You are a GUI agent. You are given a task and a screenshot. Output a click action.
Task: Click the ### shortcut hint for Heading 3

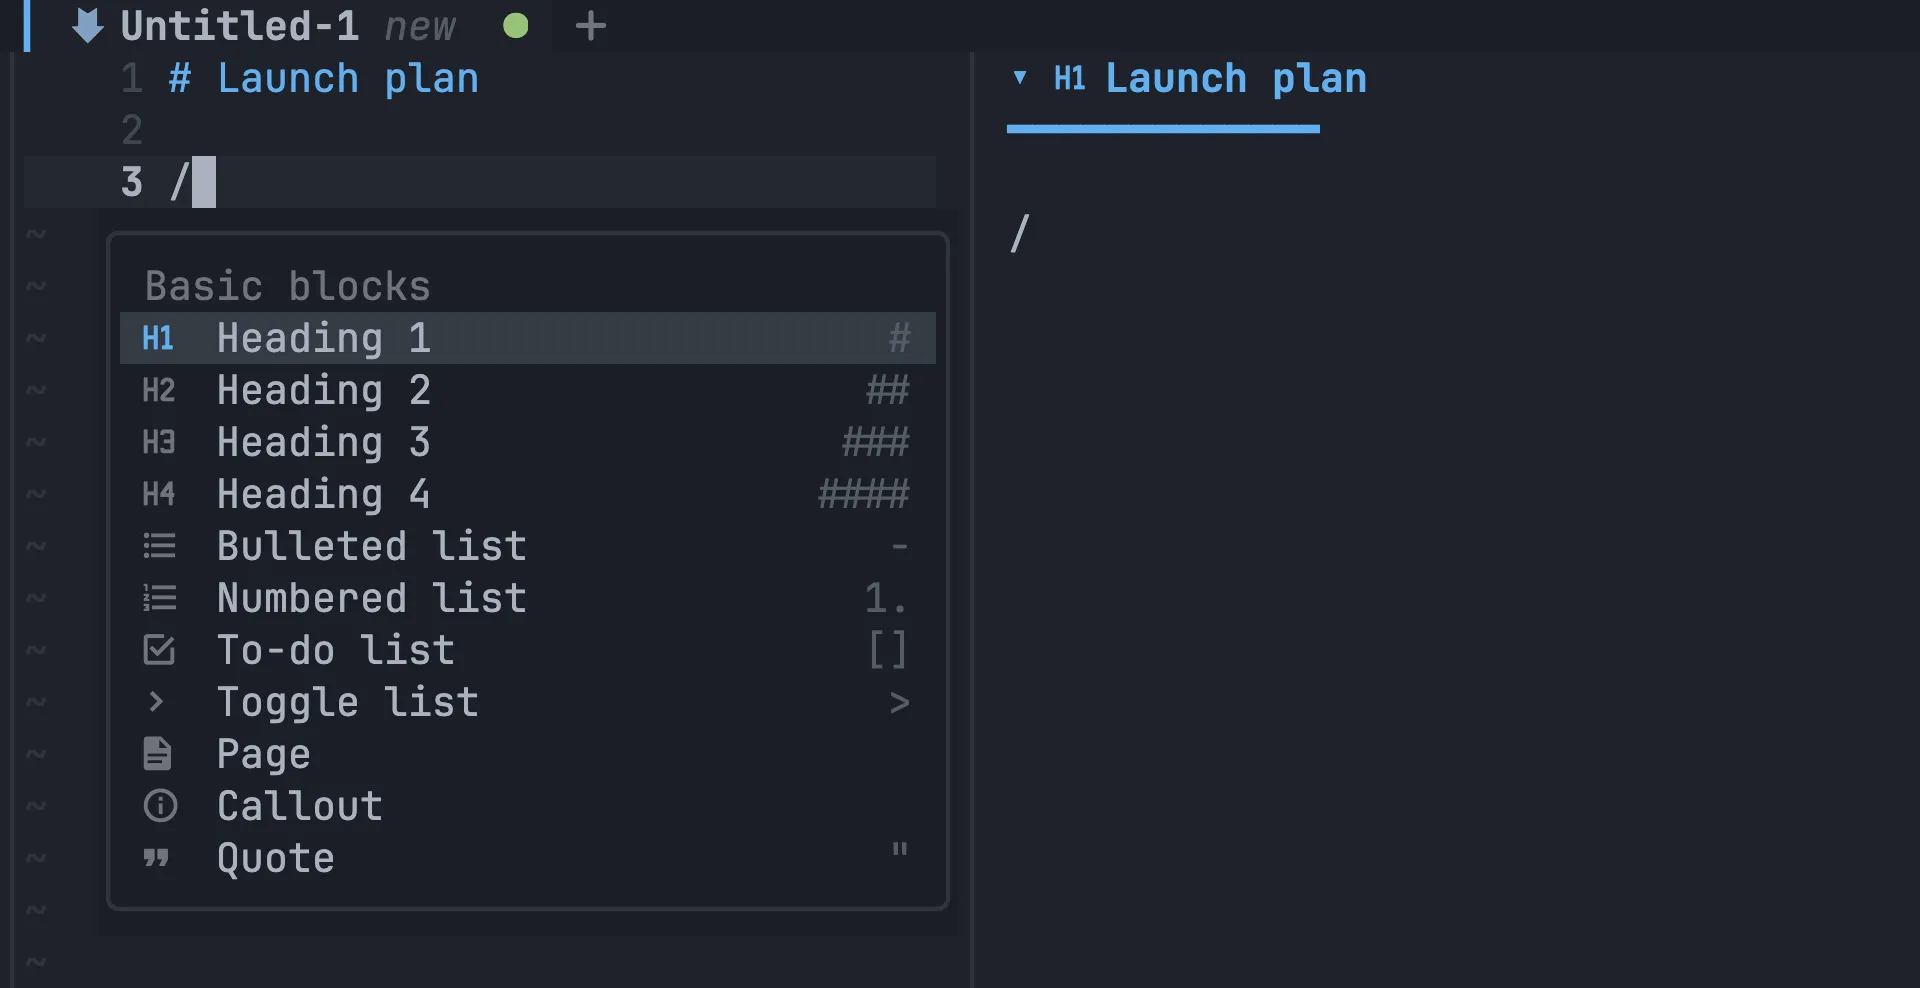point(876,442)
